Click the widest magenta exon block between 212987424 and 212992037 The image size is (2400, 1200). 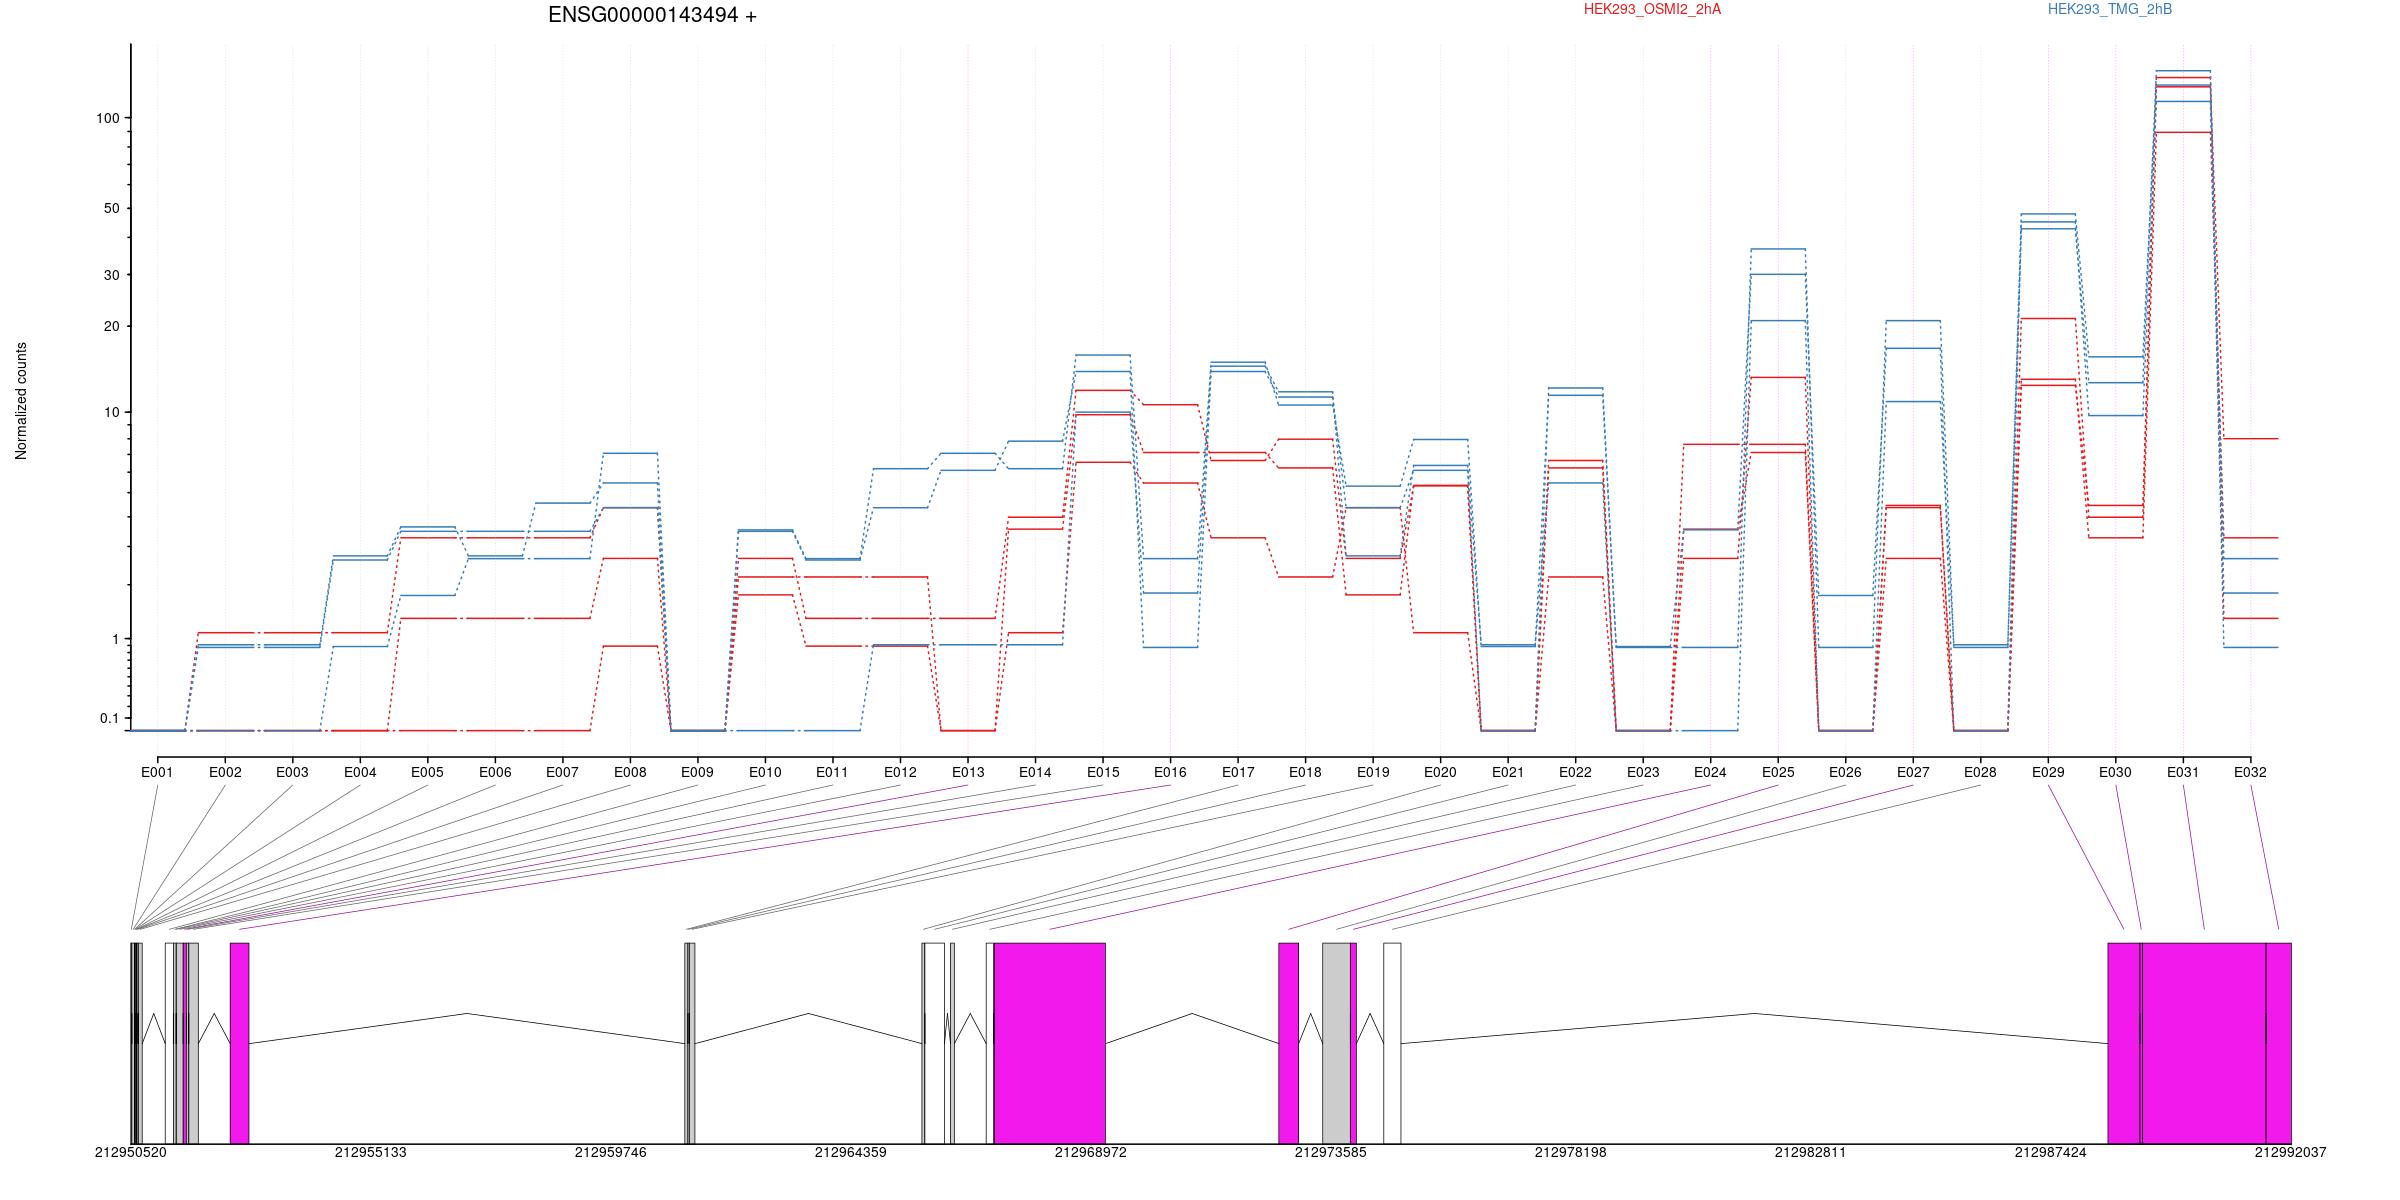(2204, 1043)
